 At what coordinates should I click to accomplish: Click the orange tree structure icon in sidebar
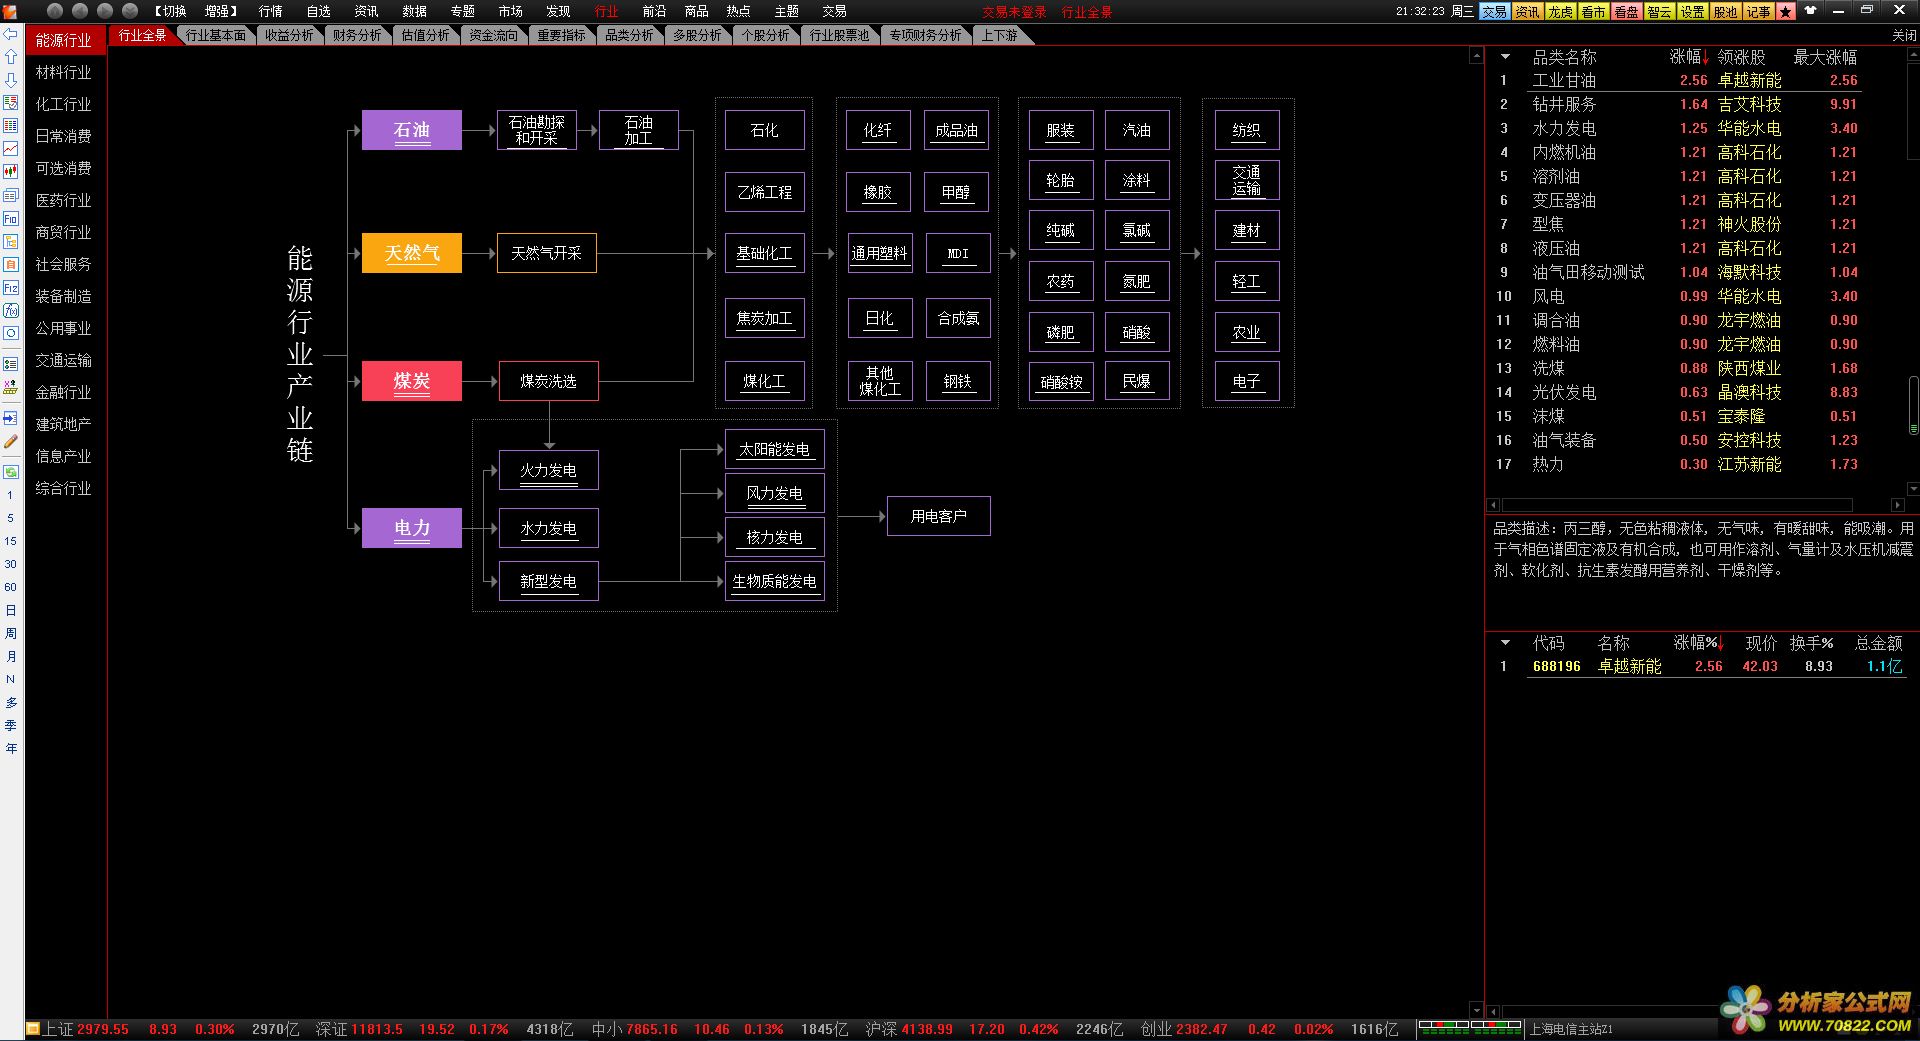click(x=11, y=241)
